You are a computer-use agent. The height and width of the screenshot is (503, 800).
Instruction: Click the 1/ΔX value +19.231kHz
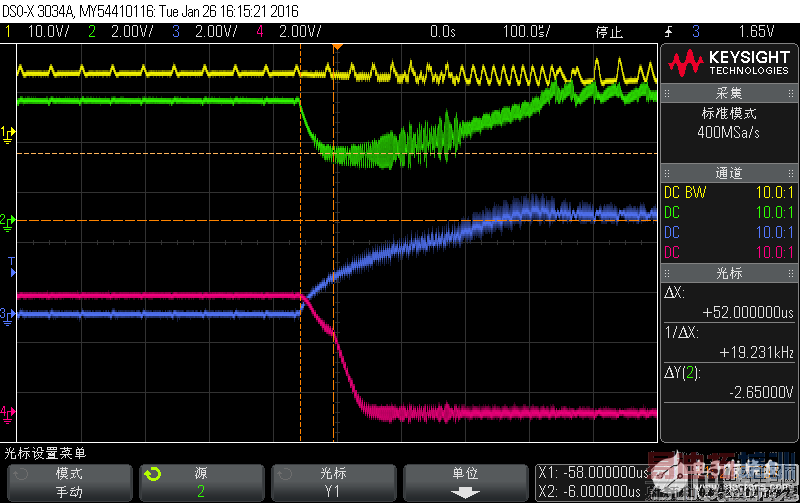[x=757, y=353]
